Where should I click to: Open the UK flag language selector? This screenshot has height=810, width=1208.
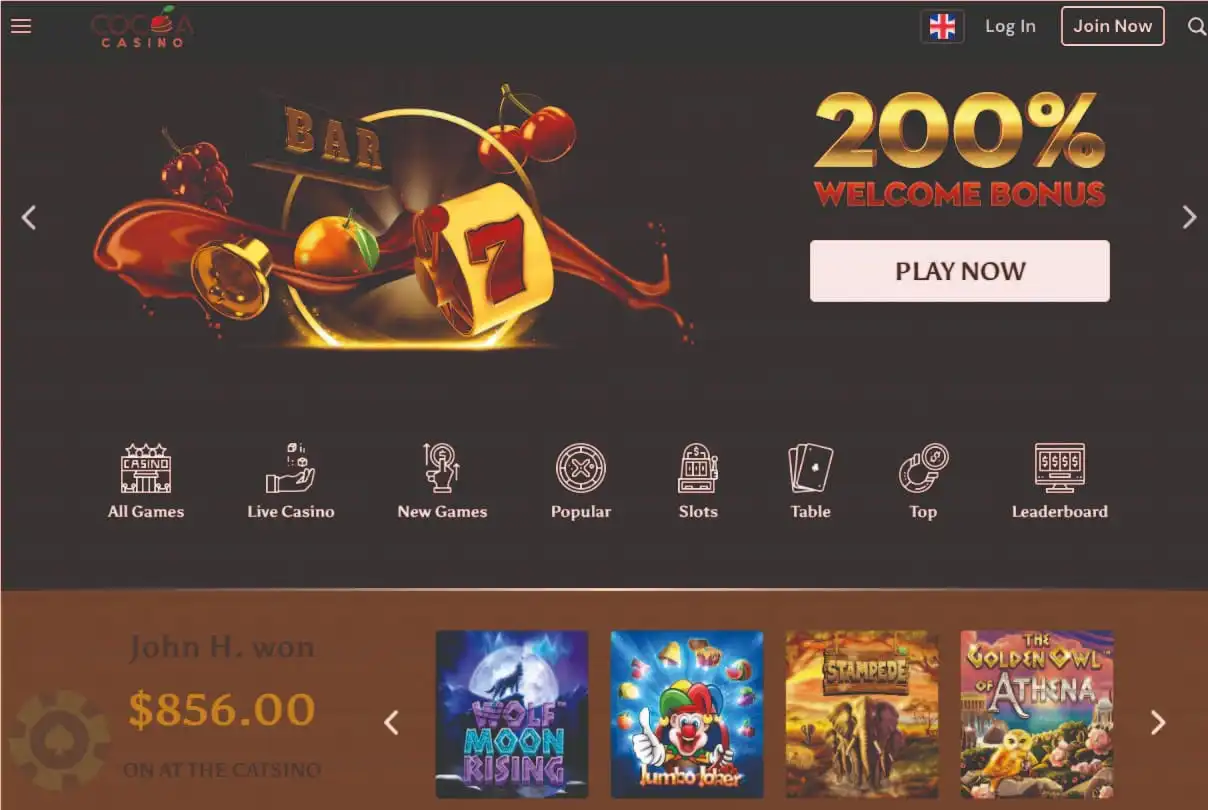942,26
